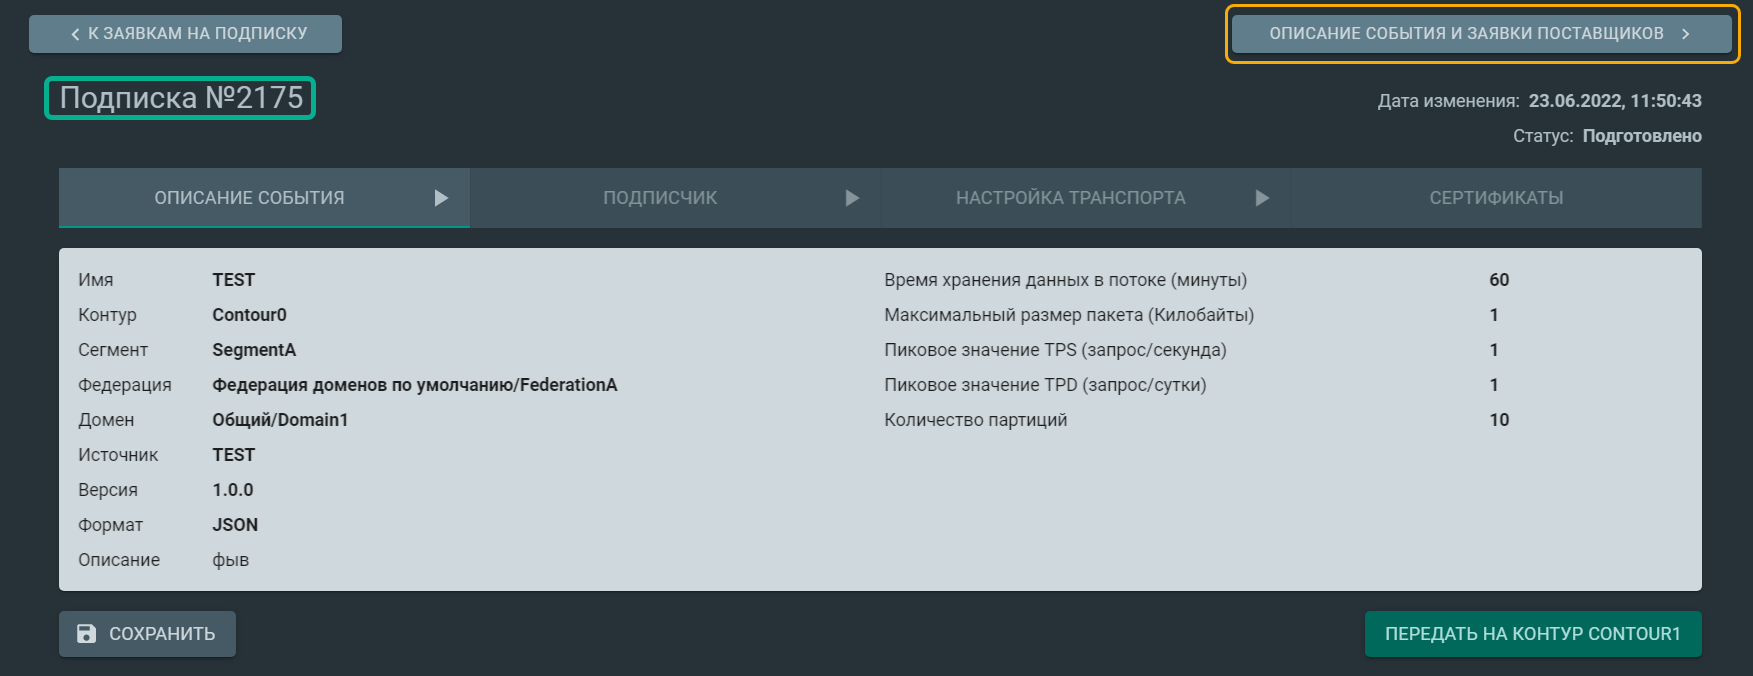
Task: Click the right chevron next to ЗАЯВКИ ПОСТАВЩИКОВ
Action: [x=1686, y=34]
